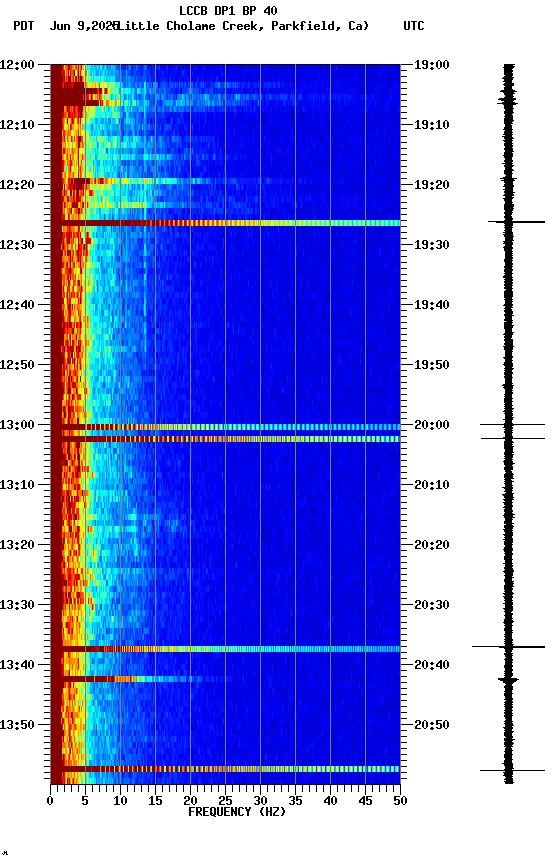Click the broadband event stripe near 12:27 PDT
The width and height of the screenshot is (552, 864).
tap(225, 223)
